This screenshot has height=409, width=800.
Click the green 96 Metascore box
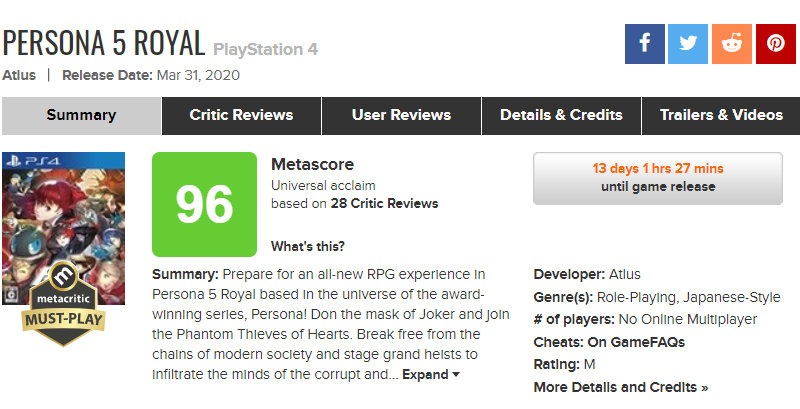(205, 204)
